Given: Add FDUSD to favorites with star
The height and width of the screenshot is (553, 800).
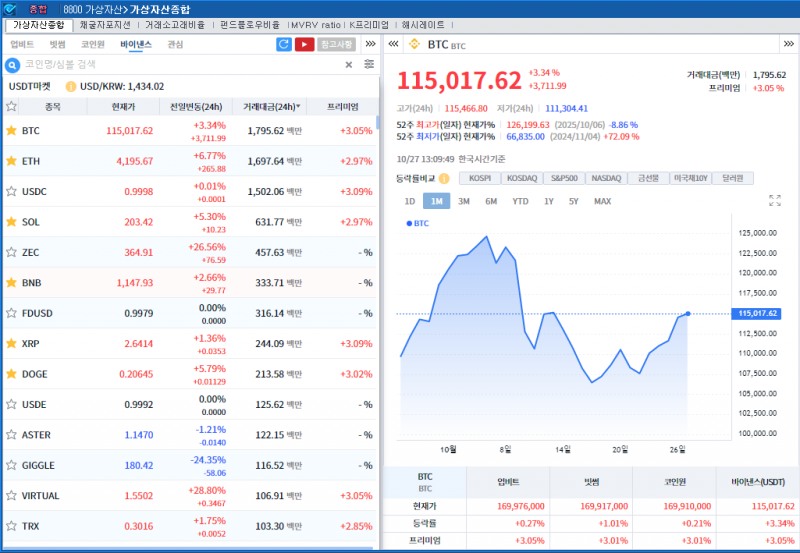Looking at the screenshot, I should click(11, 313).
